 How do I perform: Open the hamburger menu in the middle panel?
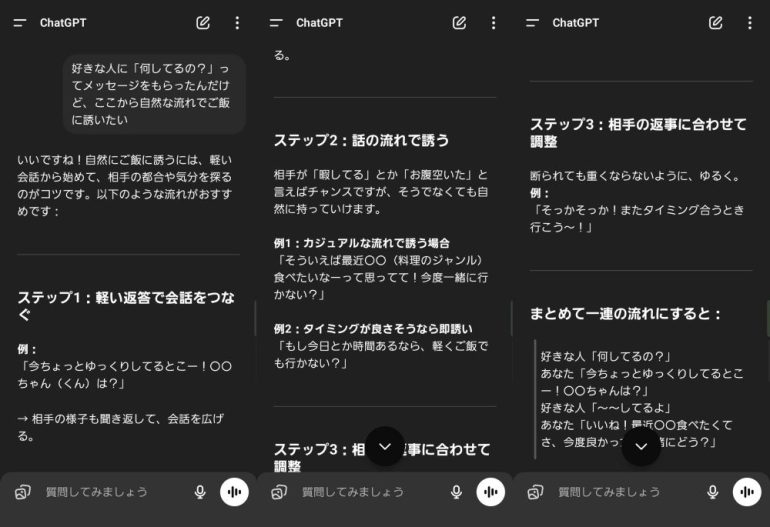(276, 23)
